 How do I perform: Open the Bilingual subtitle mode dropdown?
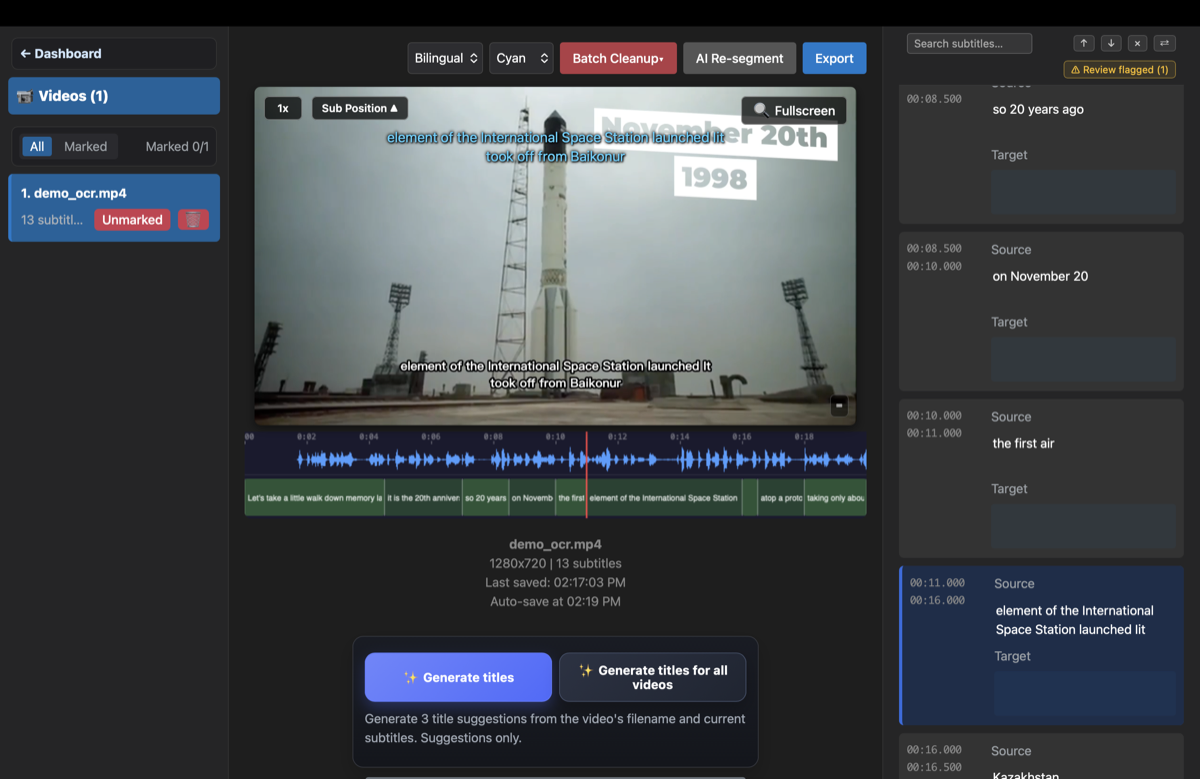445,58
